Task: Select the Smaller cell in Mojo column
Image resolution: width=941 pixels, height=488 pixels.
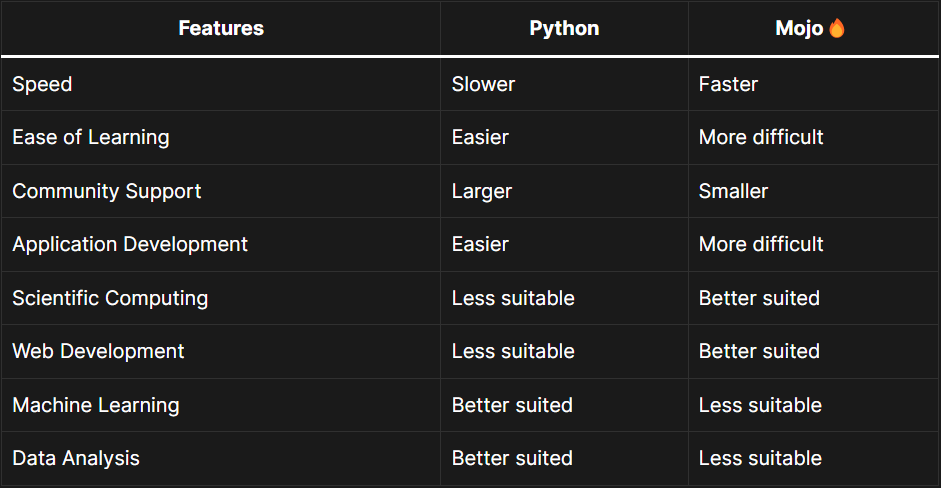Action: tap(733, 191)
